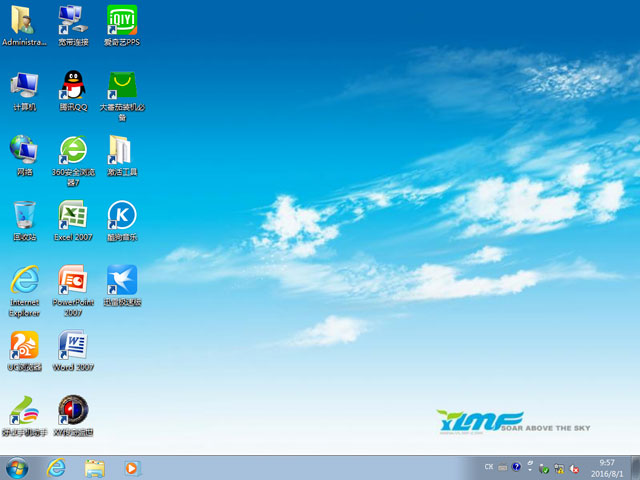Screen dimensions: 640x480
Task: Launch the iQIYI PPS desktop app
Action: click(x=121, y=20)
